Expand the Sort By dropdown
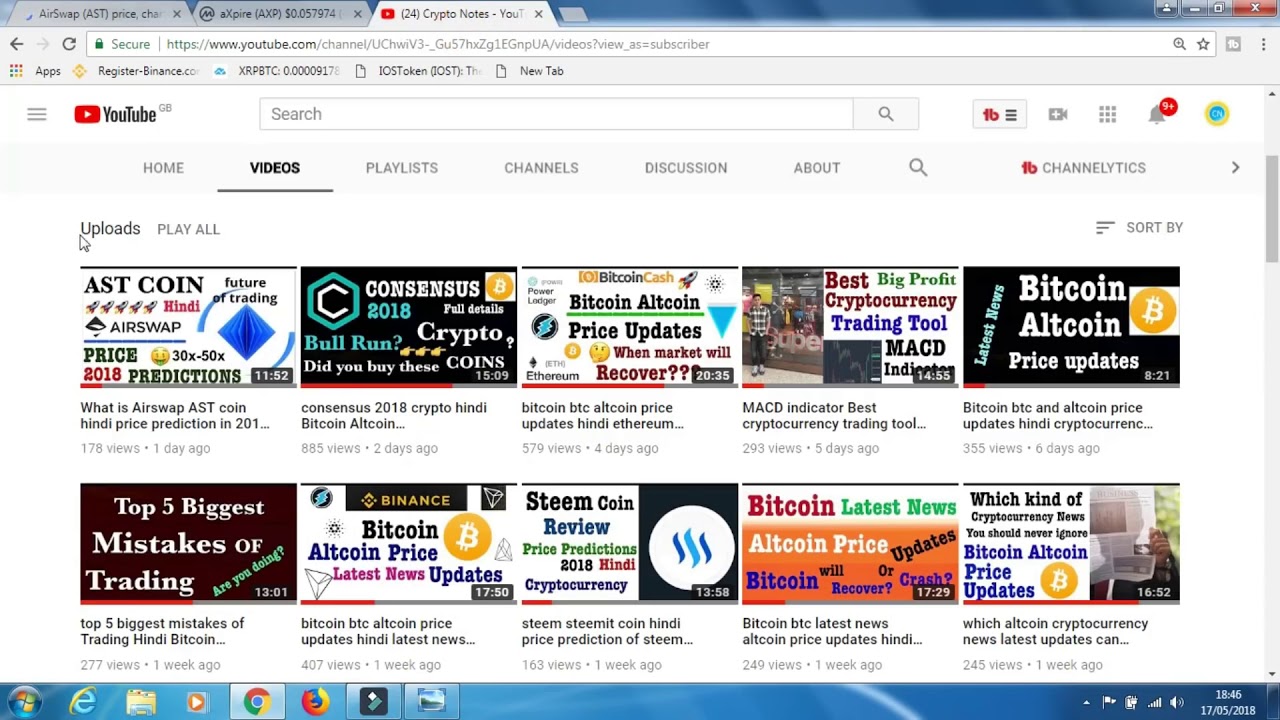 pyautogui.click(x=1139, y=228)
